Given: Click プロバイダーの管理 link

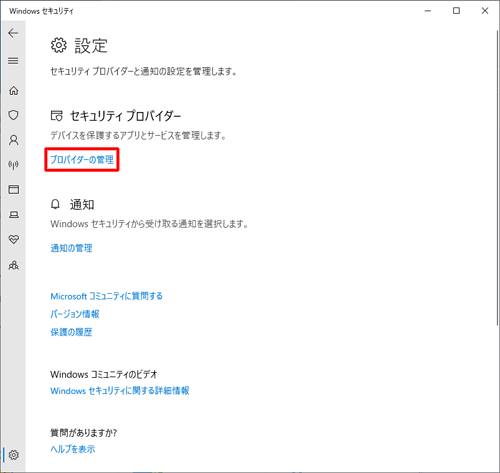Looking at the screenshot, I should tap(82, 160).
